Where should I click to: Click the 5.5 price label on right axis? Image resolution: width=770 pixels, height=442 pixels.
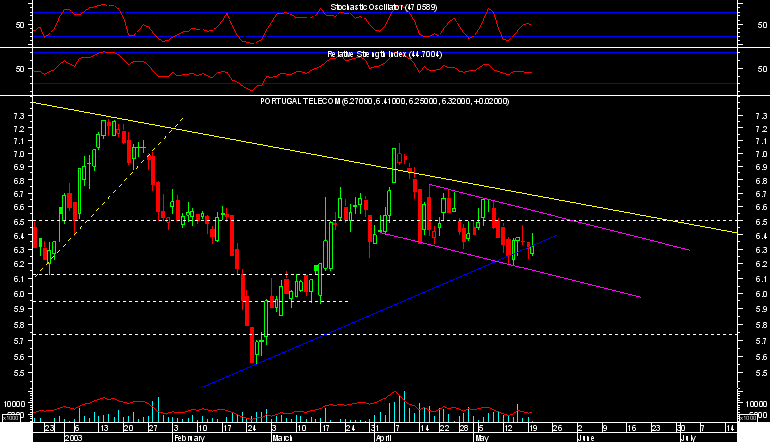pyautogui.click(x=762, y=373)
